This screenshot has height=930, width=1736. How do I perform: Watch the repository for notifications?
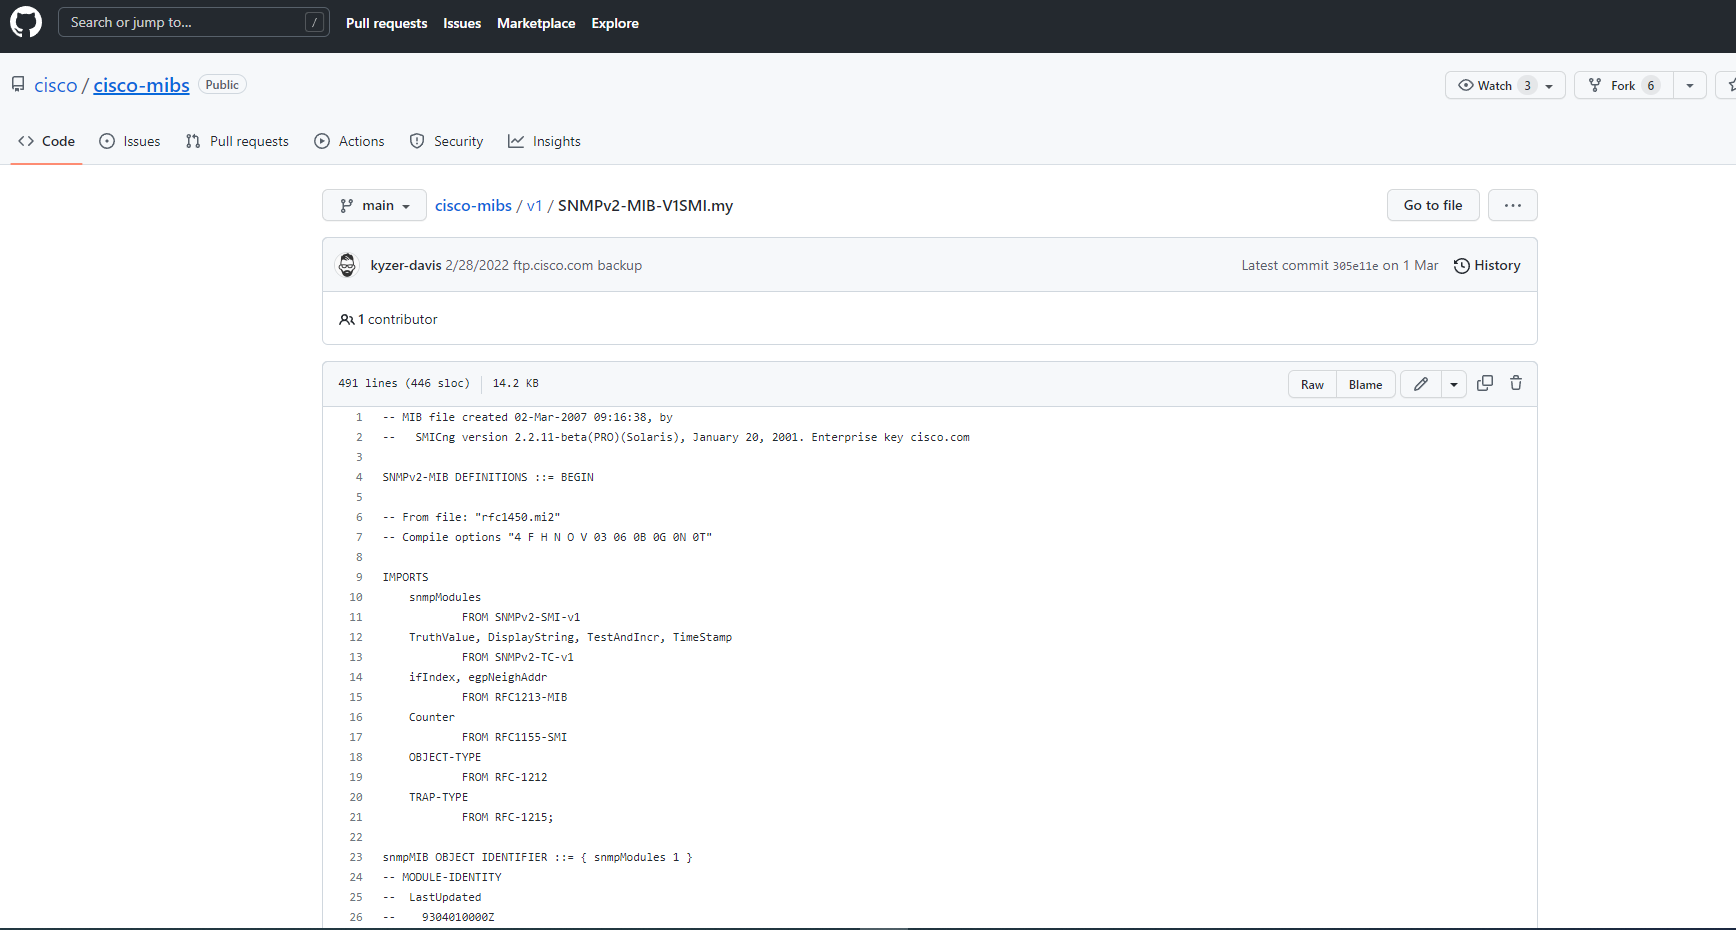[x=1486, y=85]
